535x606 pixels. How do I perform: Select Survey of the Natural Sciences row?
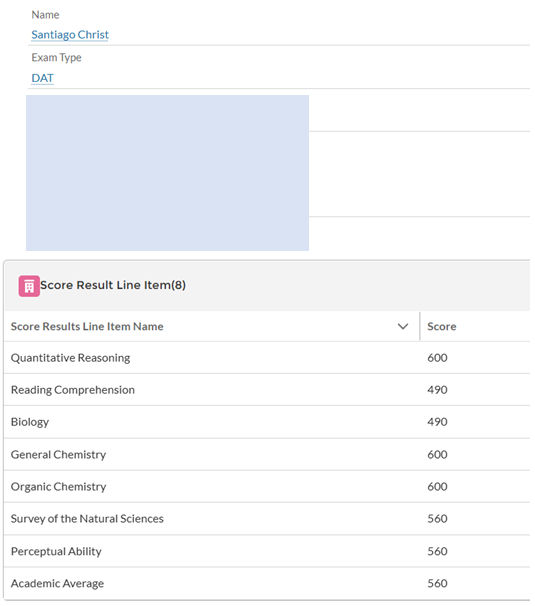pyautogui.click(x=267, y=519)
